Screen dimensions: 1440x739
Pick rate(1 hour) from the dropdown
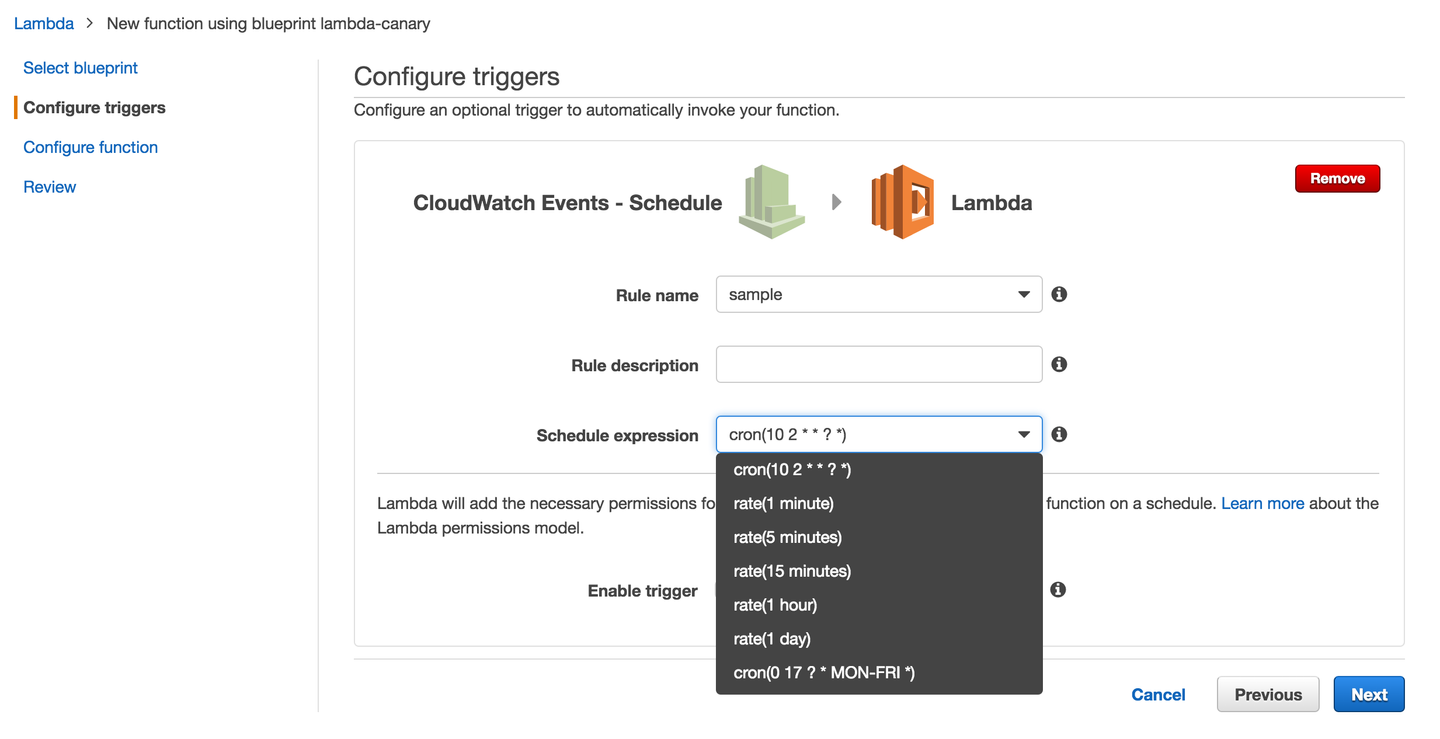click(775, 605)
